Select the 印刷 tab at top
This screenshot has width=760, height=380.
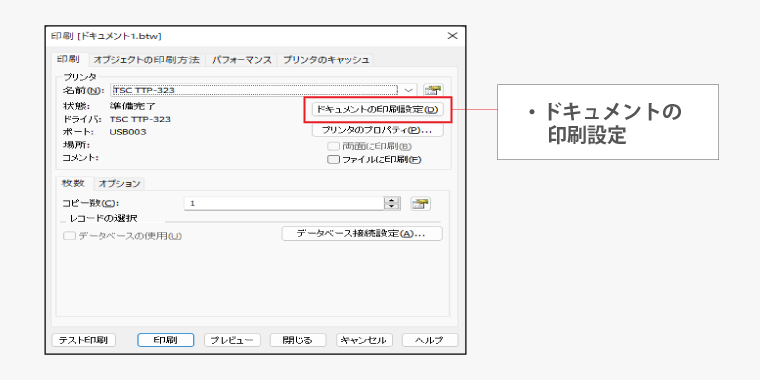[x=68, y=59]
